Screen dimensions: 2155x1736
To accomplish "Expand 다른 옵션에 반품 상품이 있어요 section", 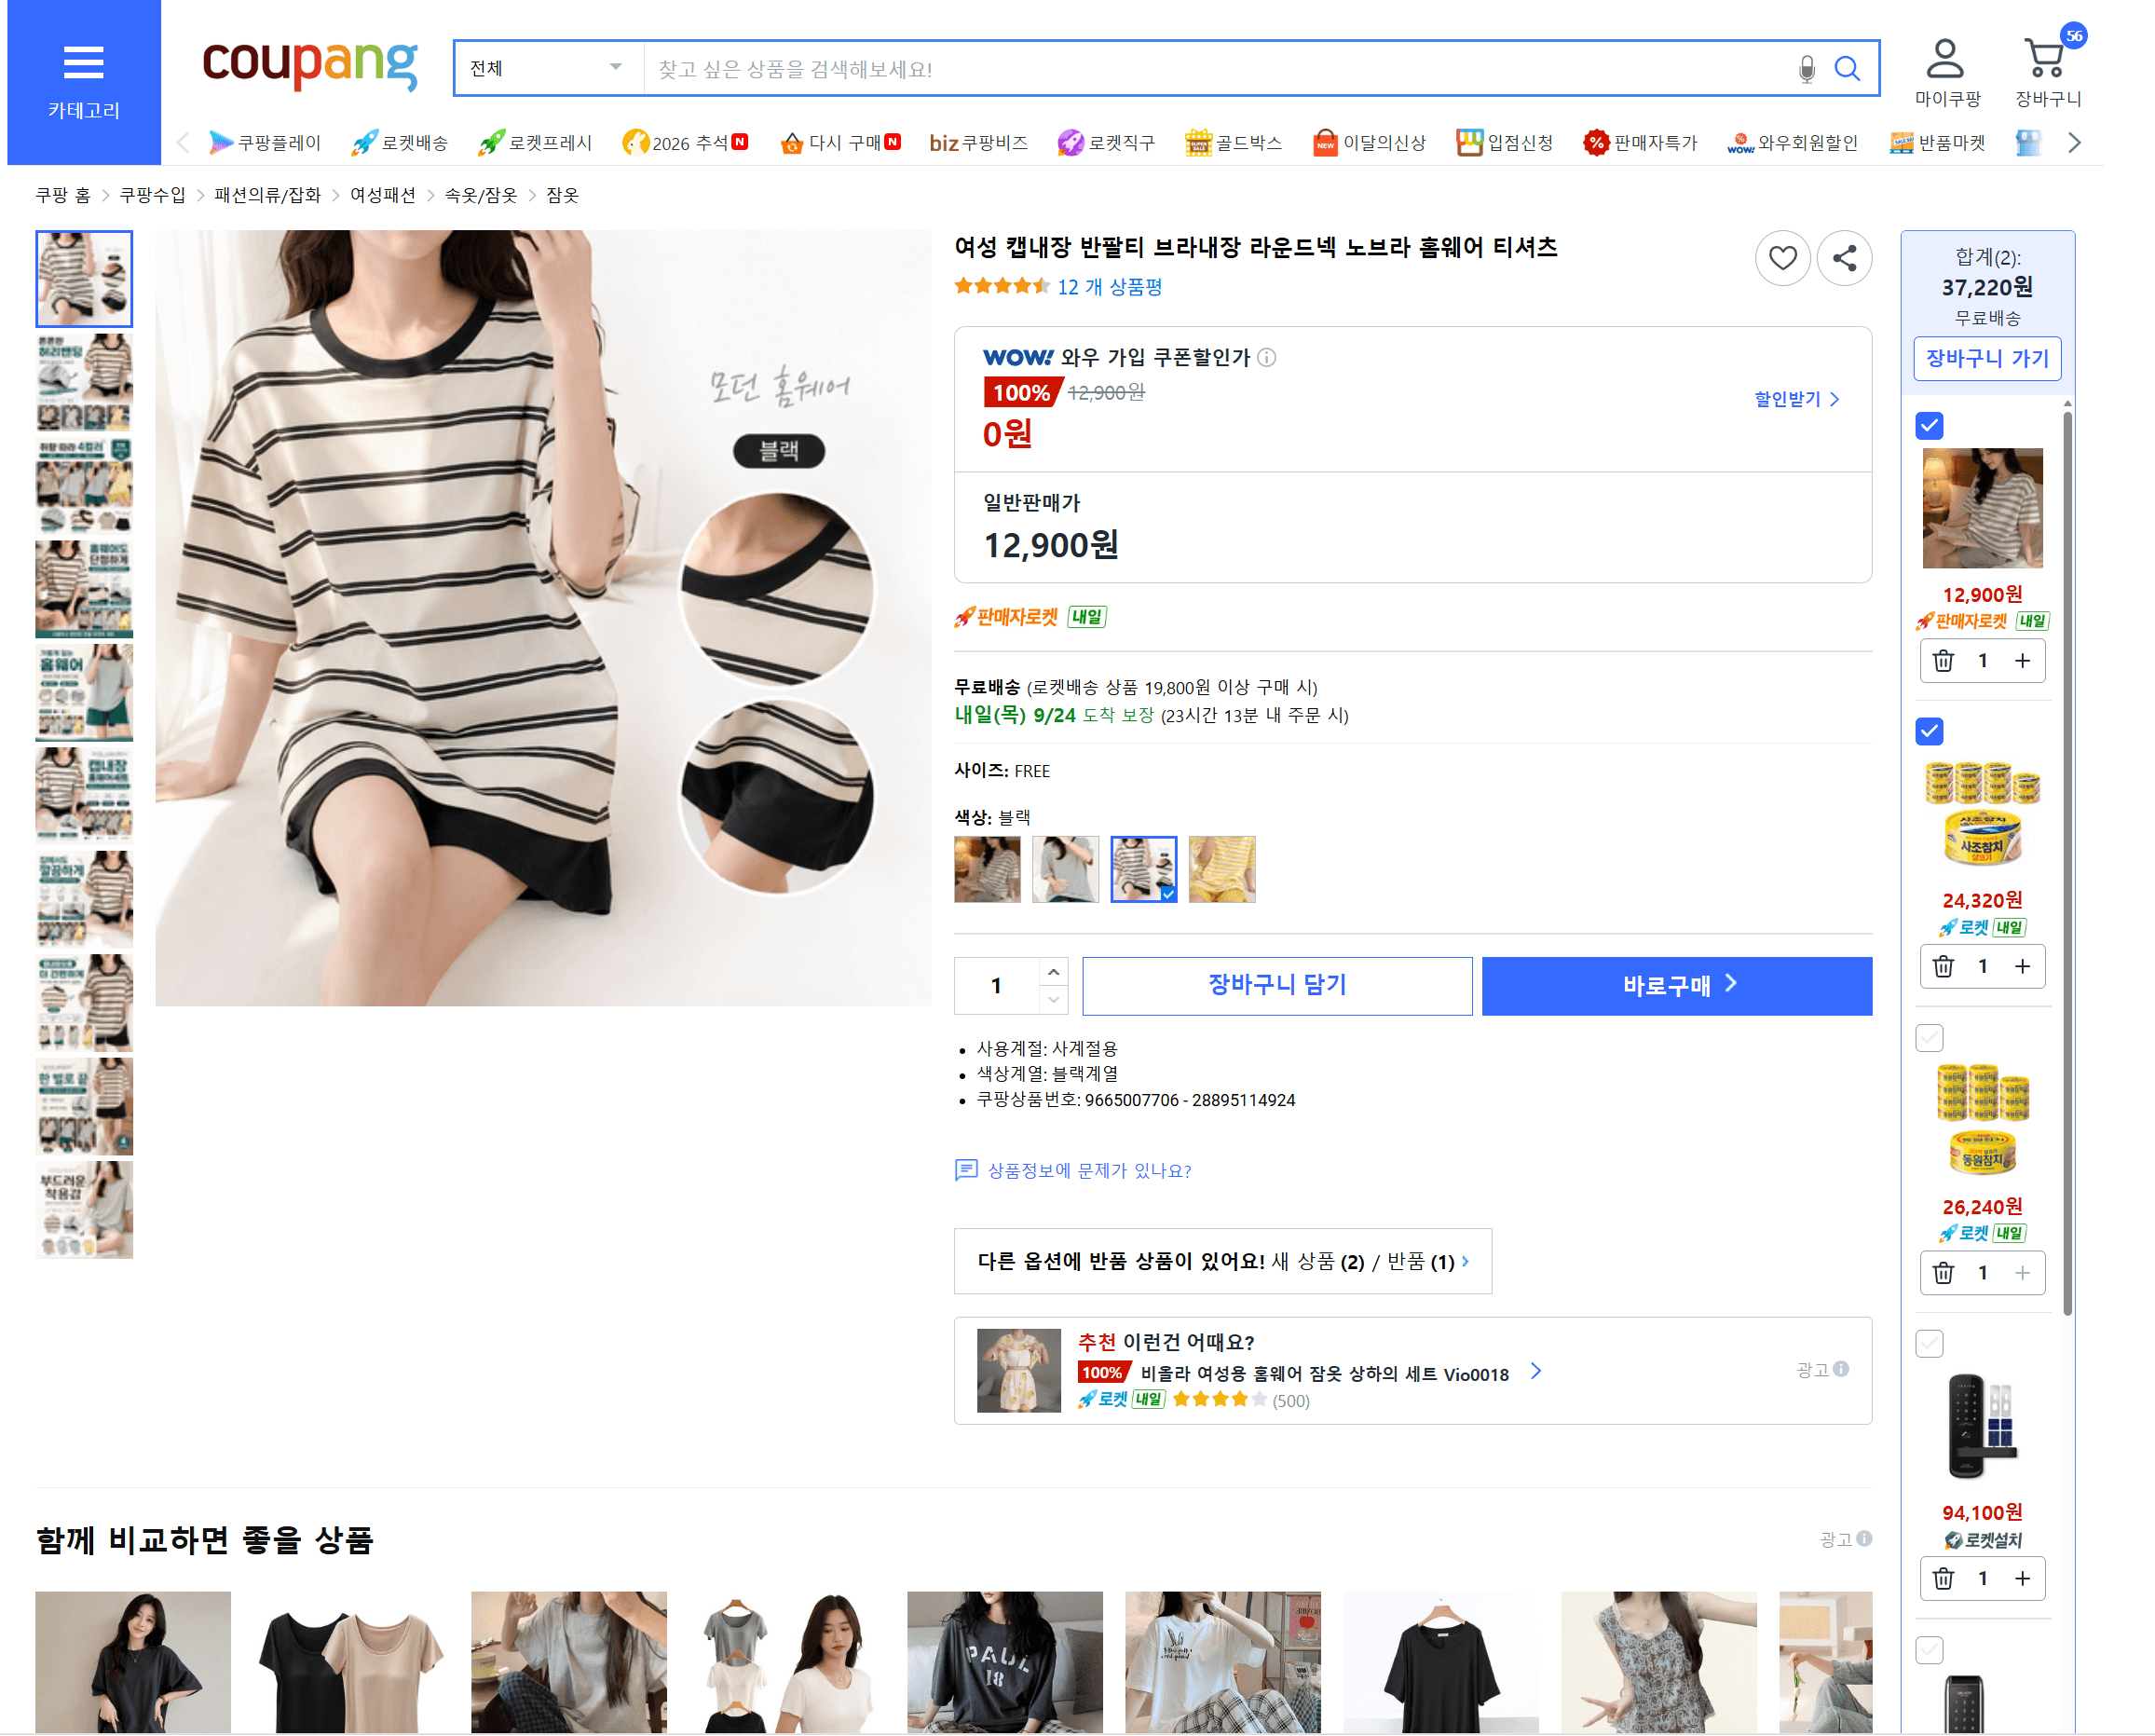I will coord(1222,1262).
